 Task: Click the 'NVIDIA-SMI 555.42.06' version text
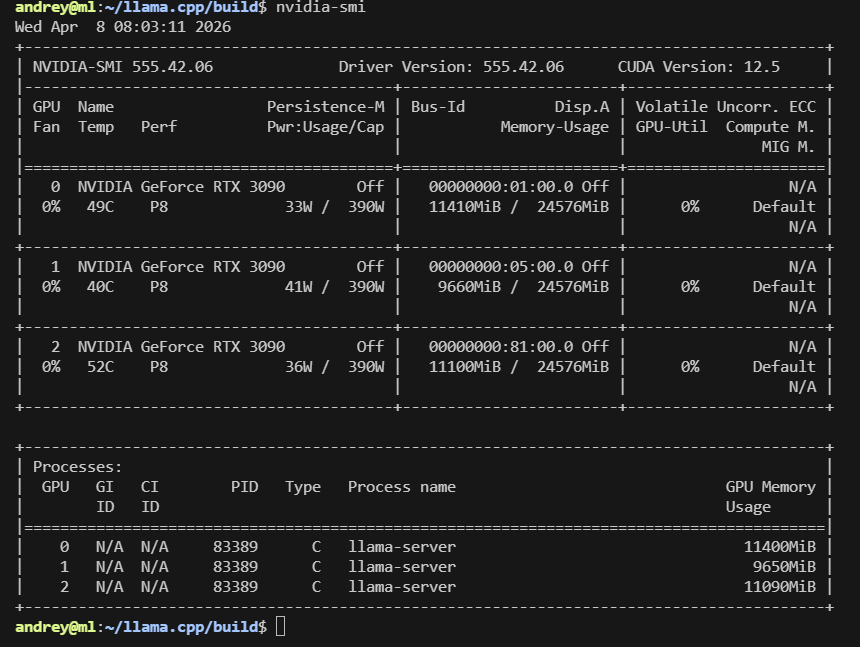click(123, 67)
